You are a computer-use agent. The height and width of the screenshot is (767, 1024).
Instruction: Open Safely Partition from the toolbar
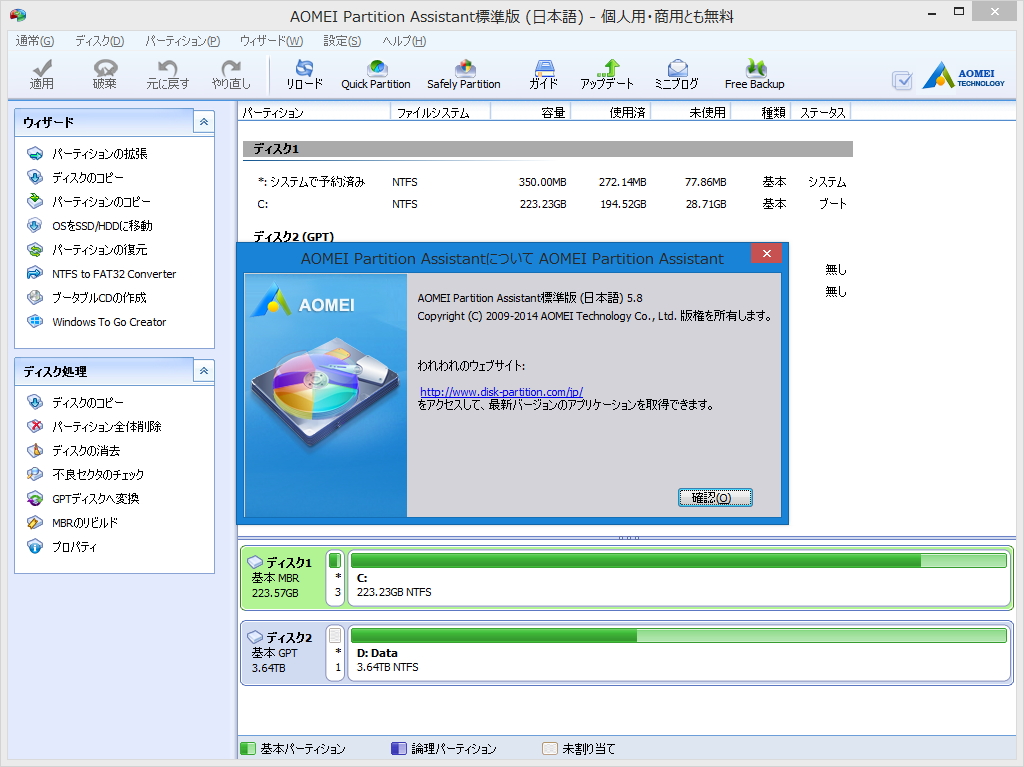[x=464, y=74]
